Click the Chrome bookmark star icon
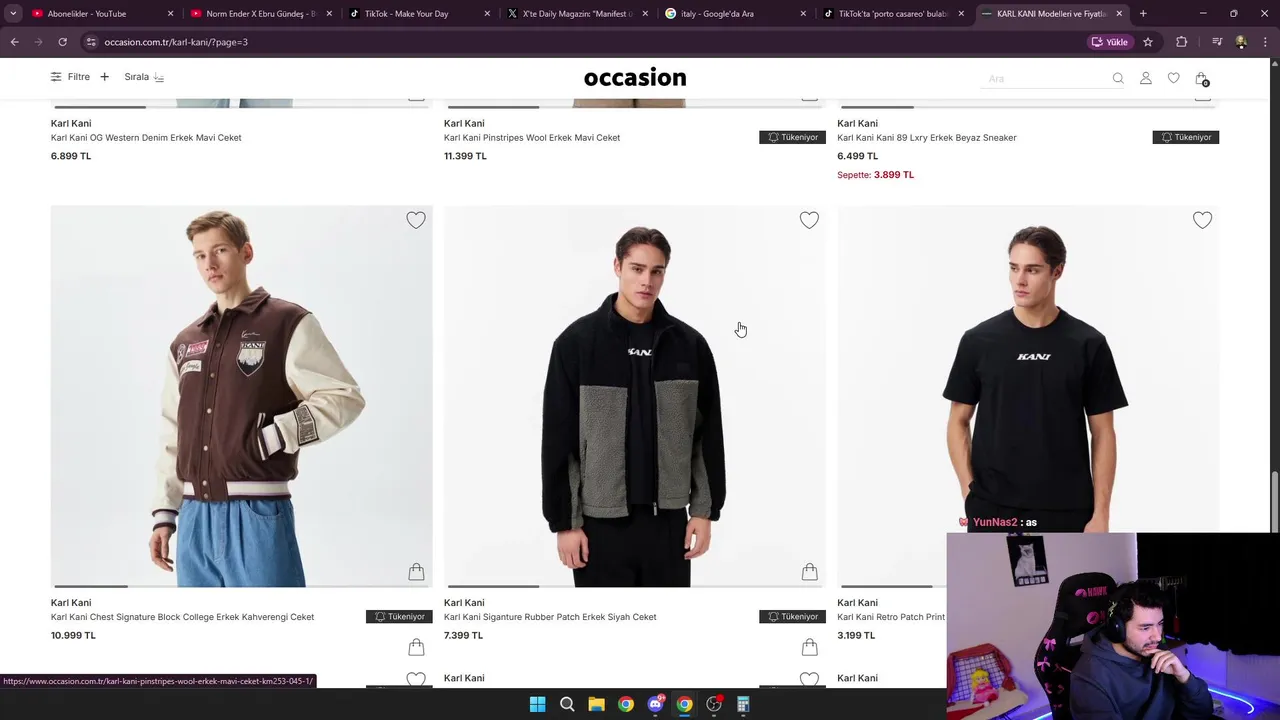The image size is (1280, 720). tap(1148, 42)
